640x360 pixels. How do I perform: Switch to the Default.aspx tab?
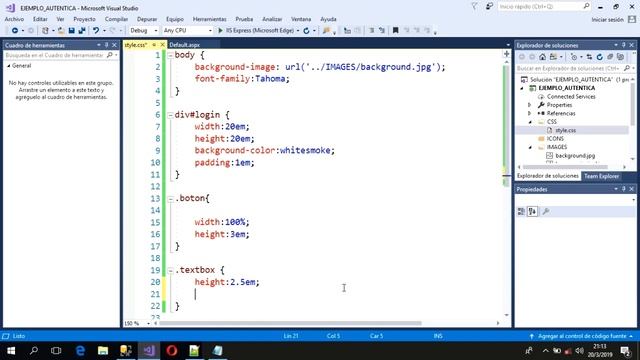184,45
